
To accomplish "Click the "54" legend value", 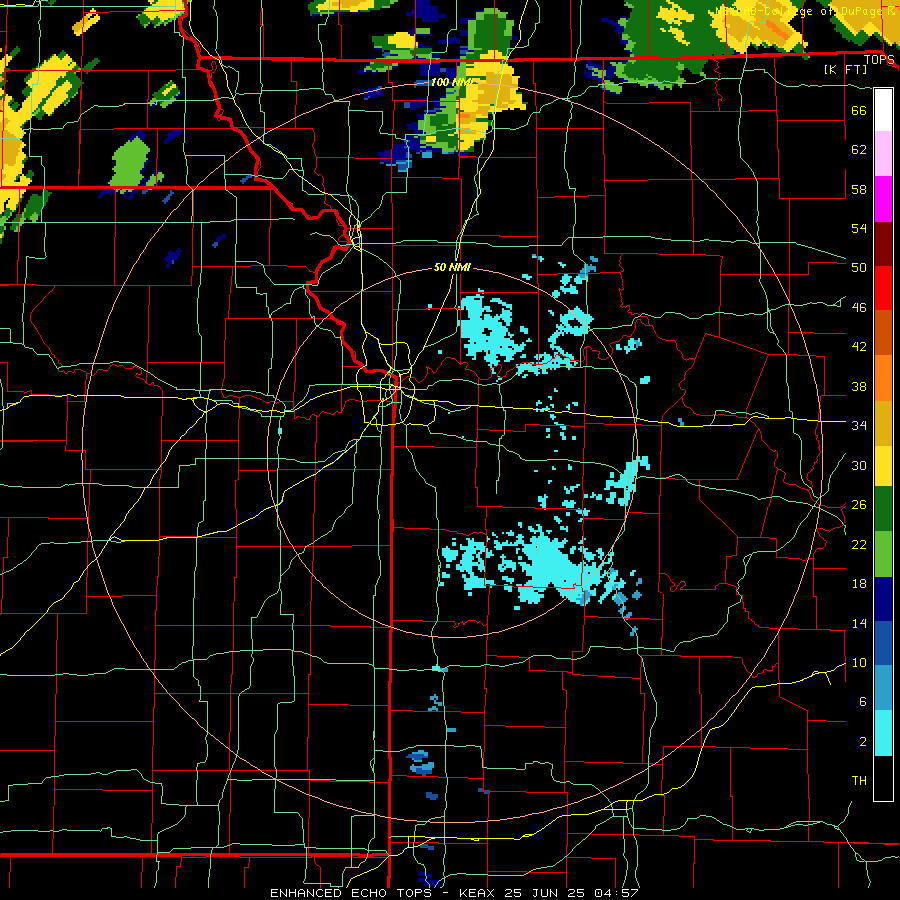I will point(859,228).
